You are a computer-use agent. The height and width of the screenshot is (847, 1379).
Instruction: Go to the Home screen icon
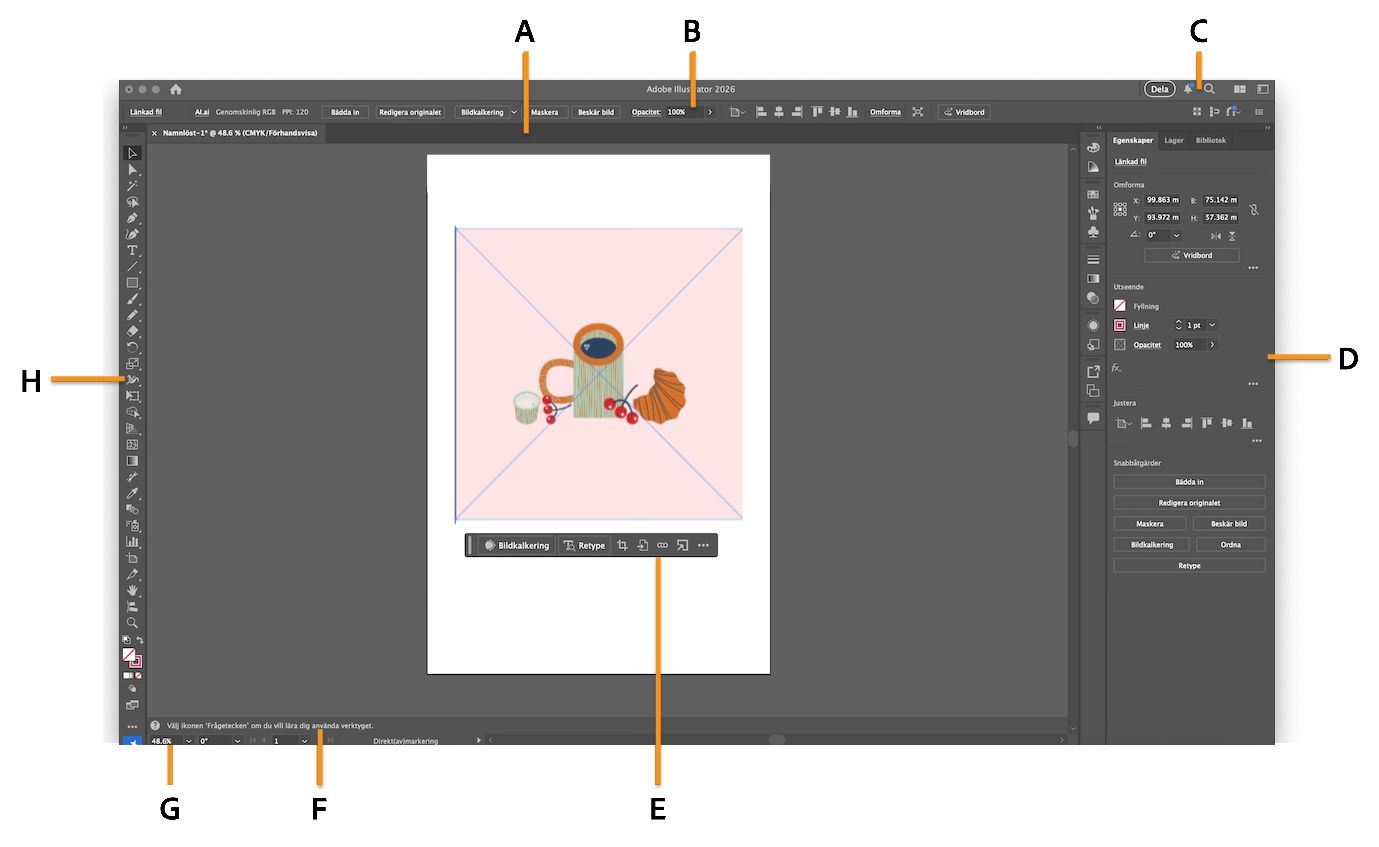(x=176, y=89)
